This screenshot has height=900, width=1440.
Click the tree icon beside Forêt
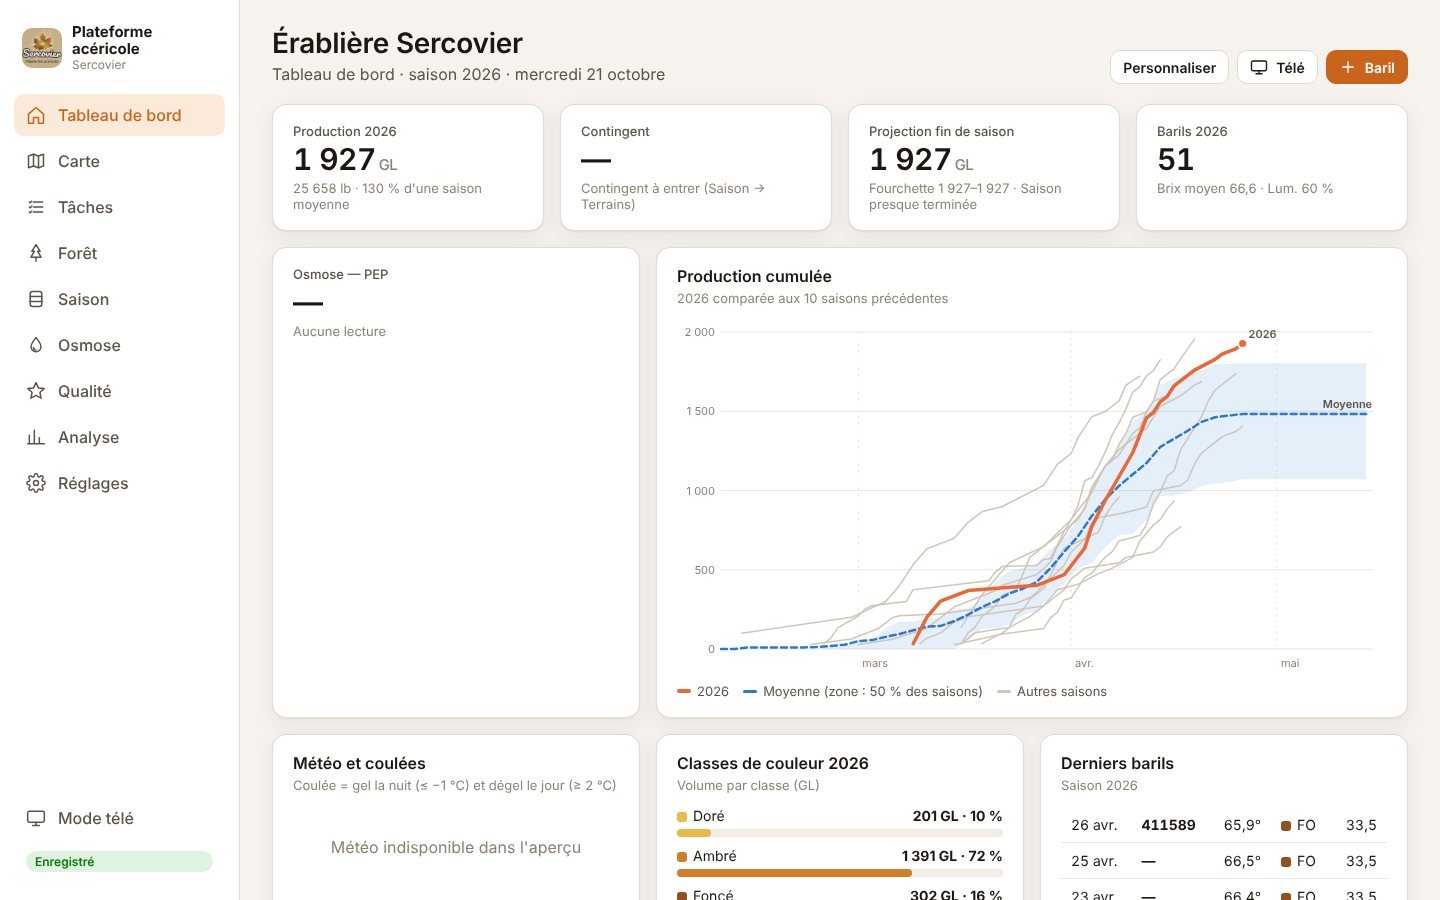pos(36,253)
